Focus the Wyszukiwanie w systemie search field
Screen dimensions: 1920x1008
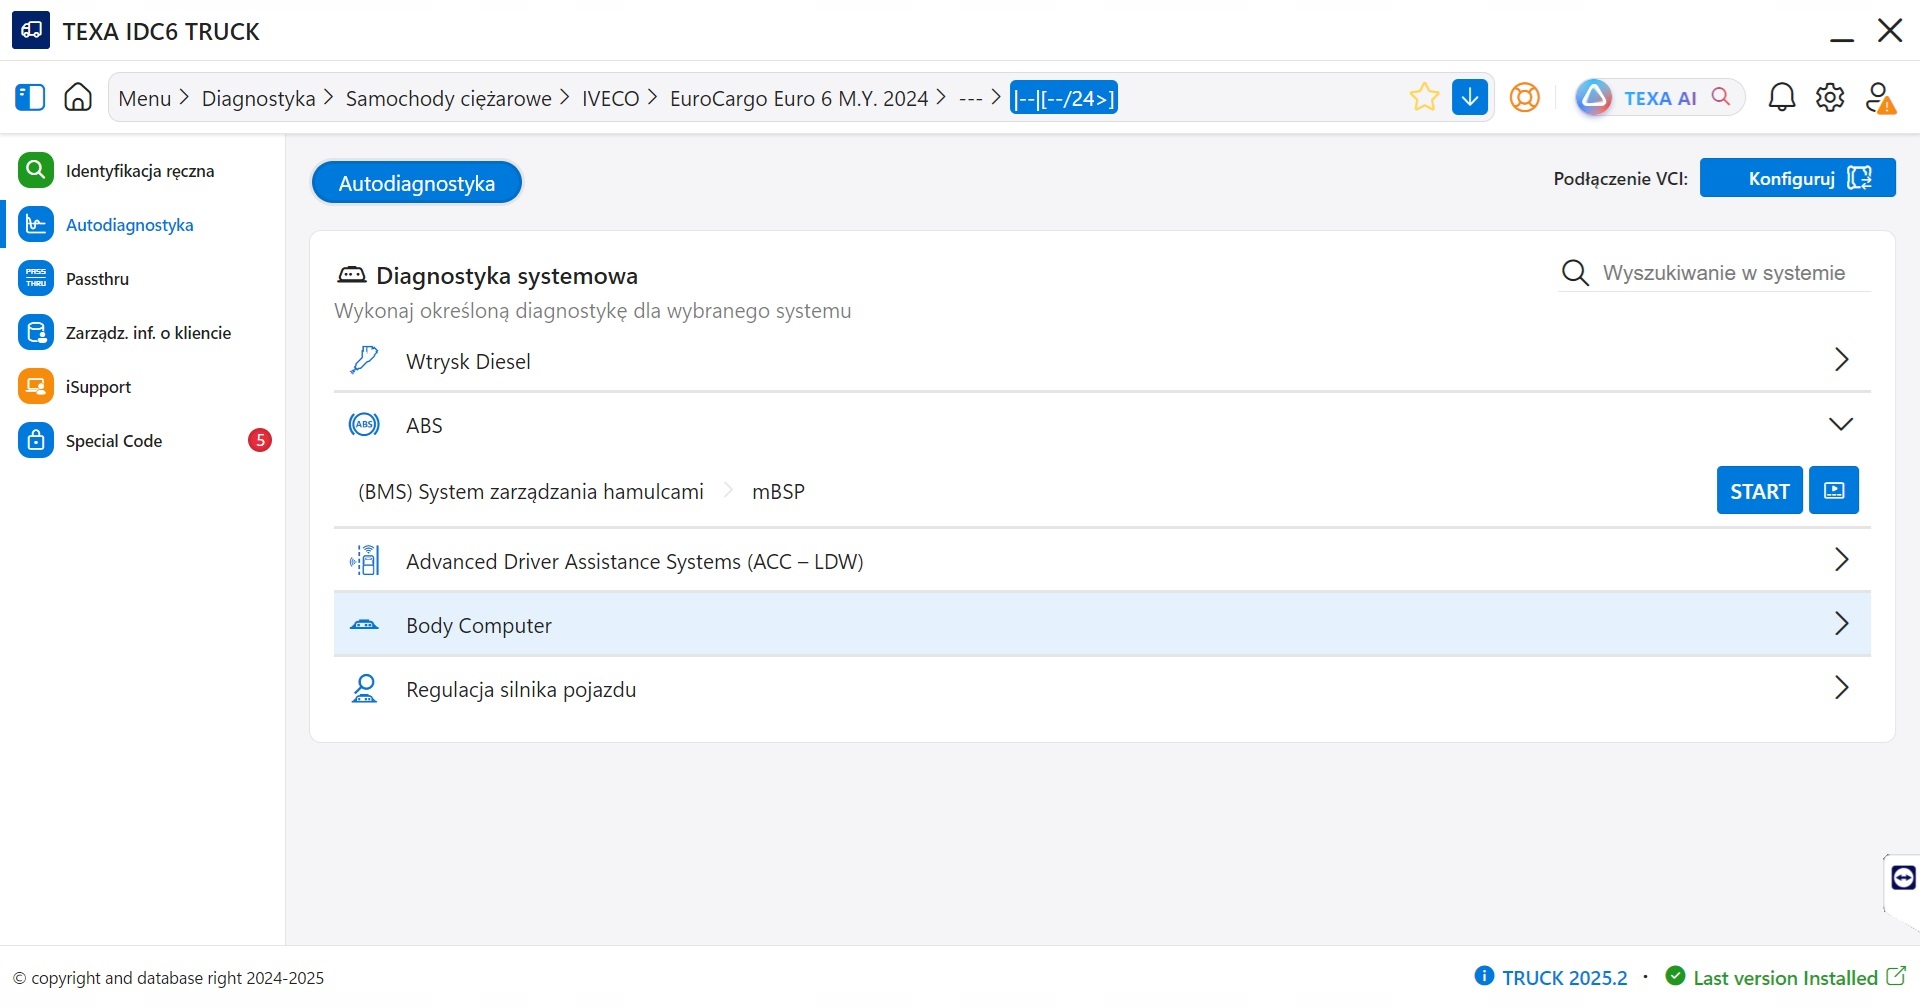1723,273
